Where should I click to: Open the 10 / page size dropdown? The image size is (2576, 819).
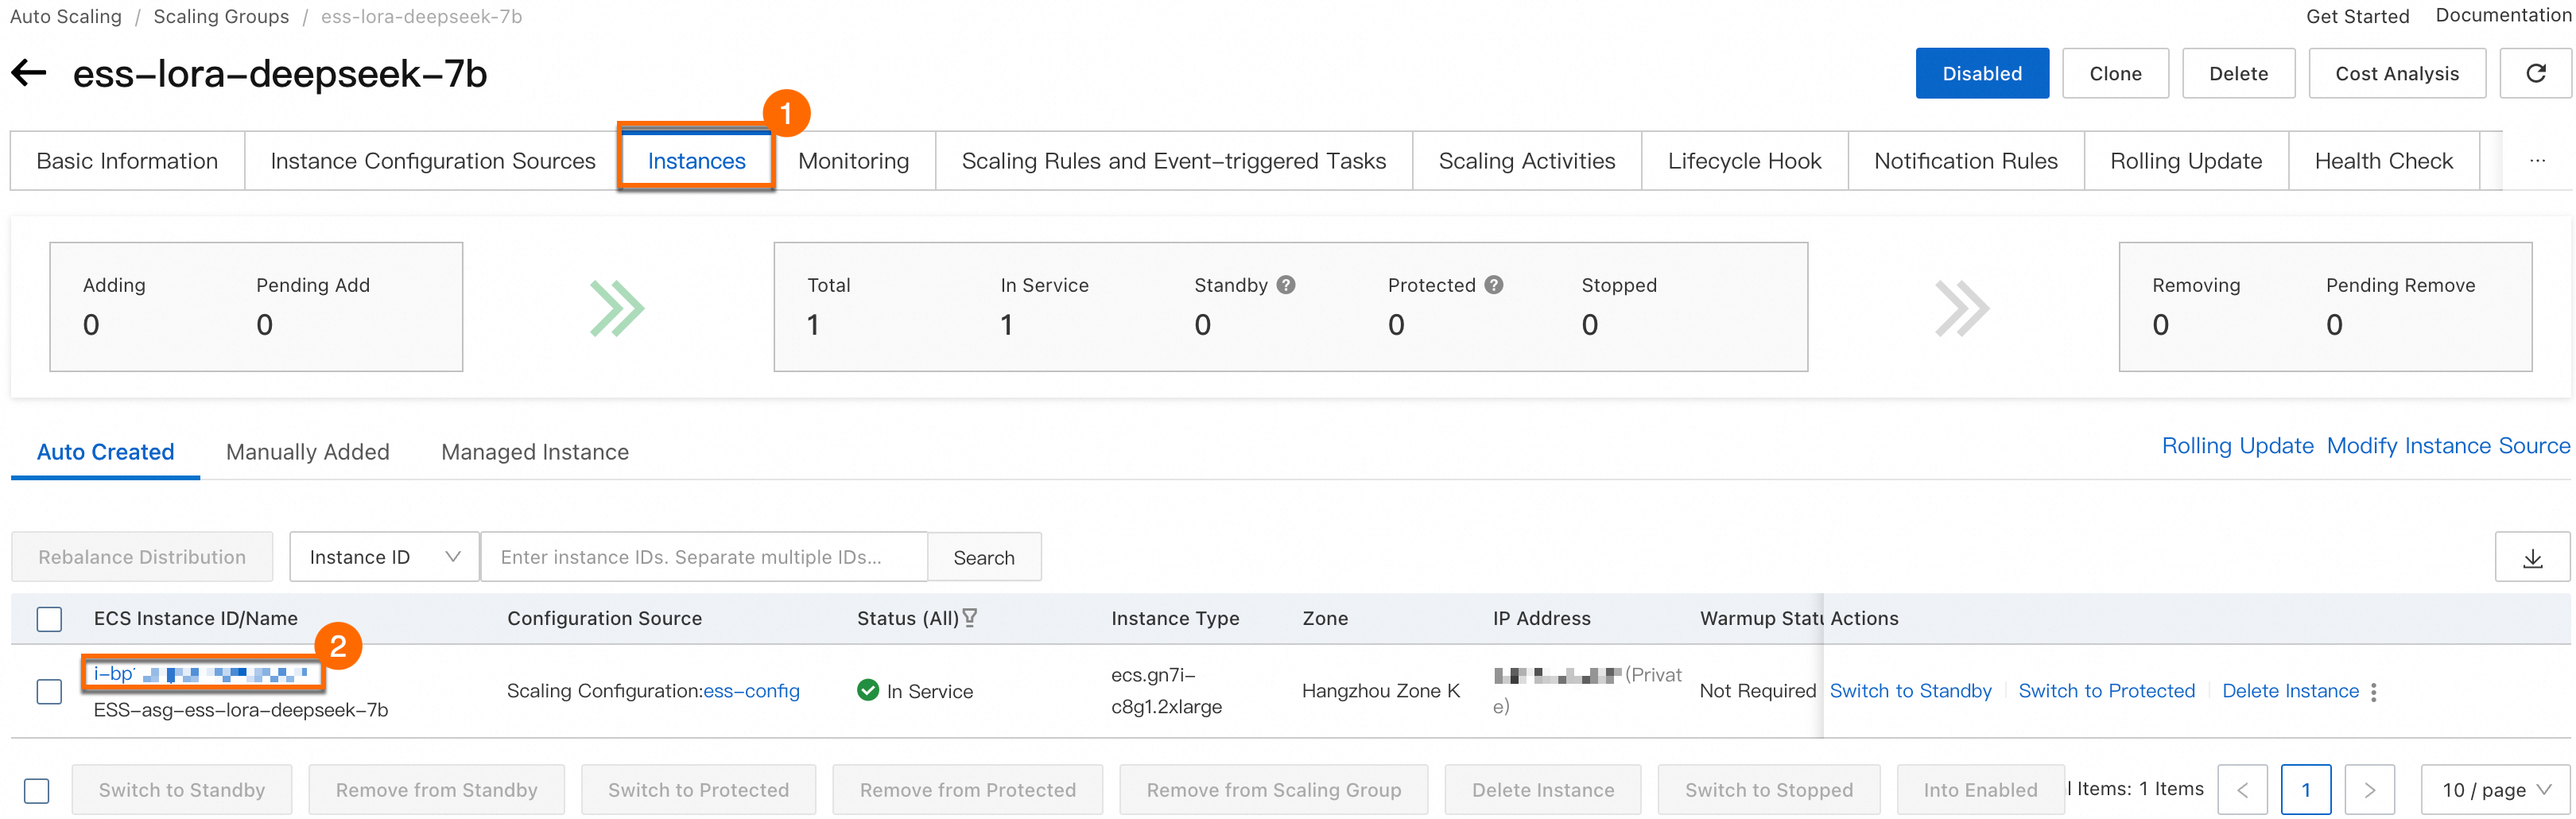[x=2494, y=790]
